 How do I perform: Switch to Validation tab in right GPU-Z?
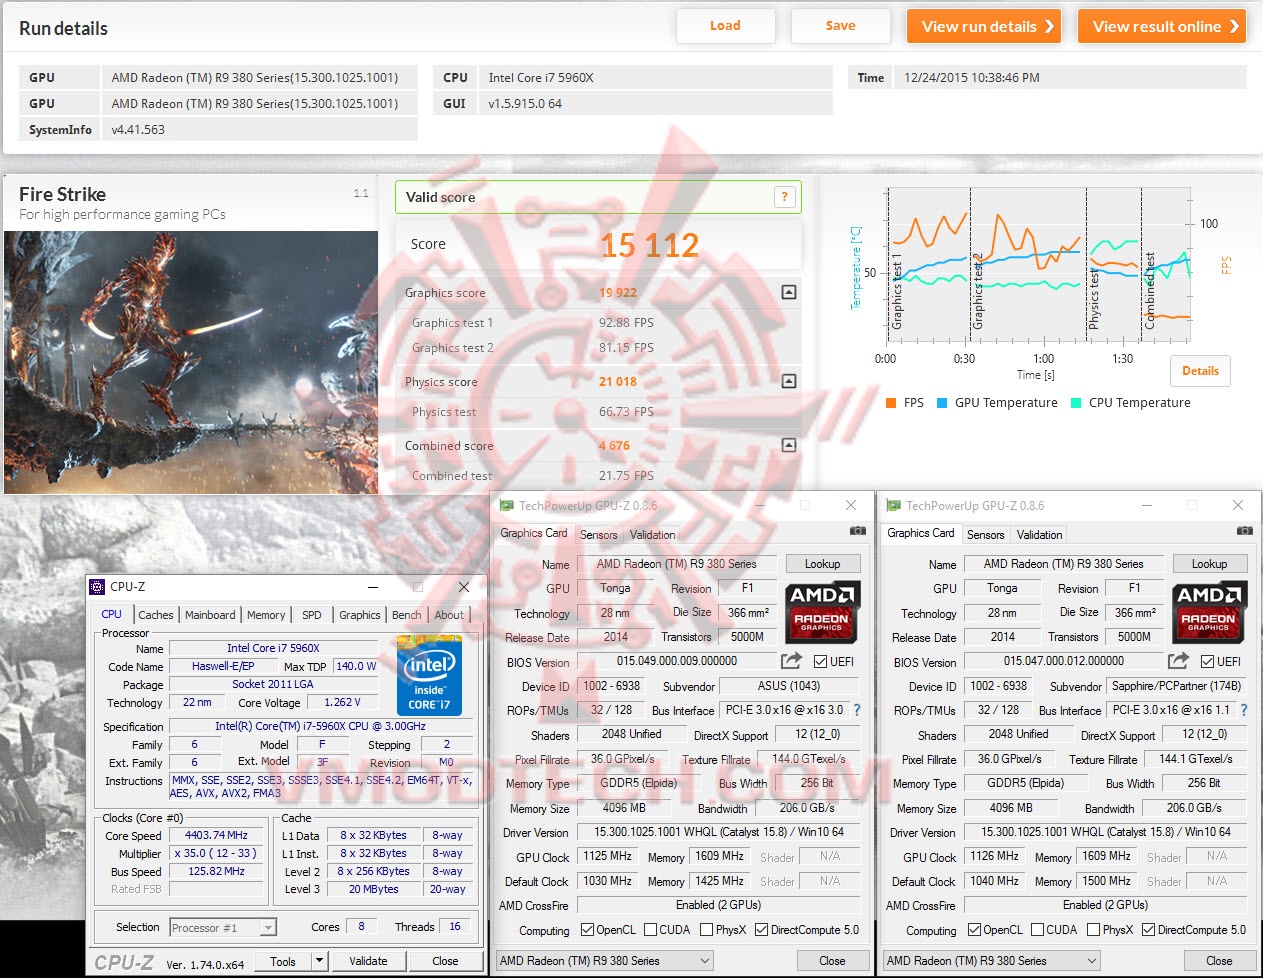[1040, 535]
